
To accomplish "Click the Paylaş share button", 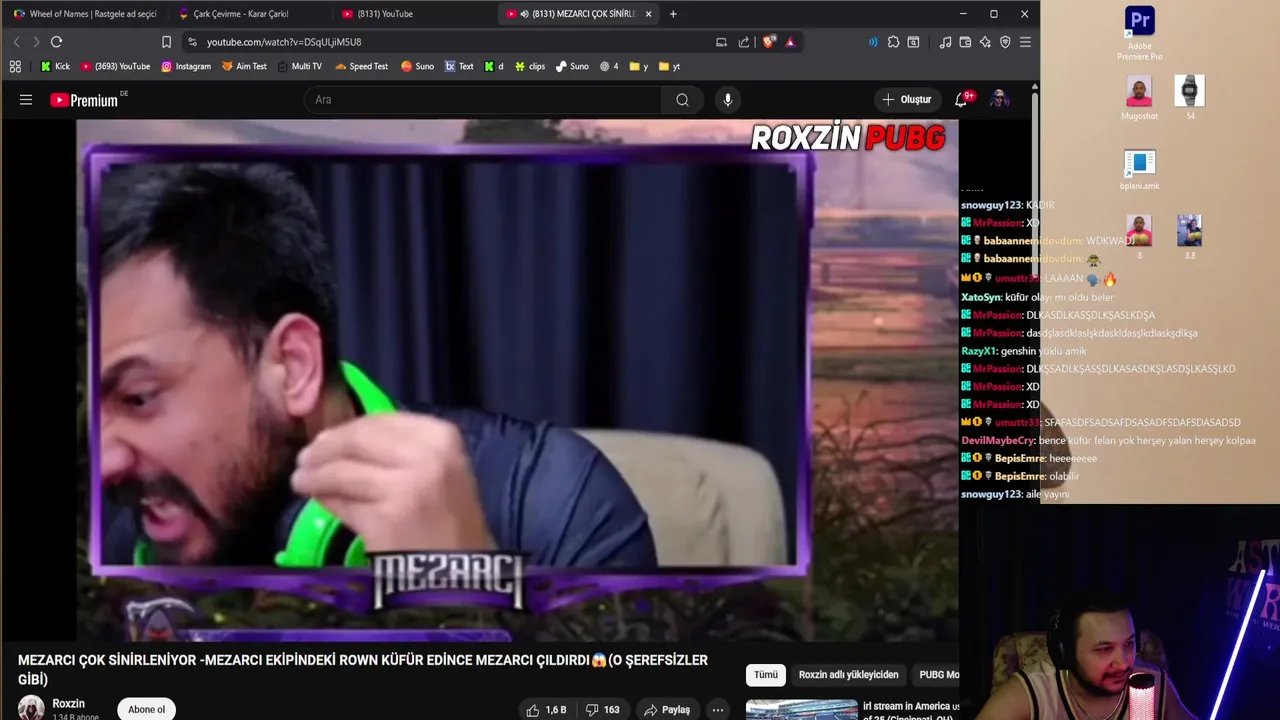I will pos(667,710).
